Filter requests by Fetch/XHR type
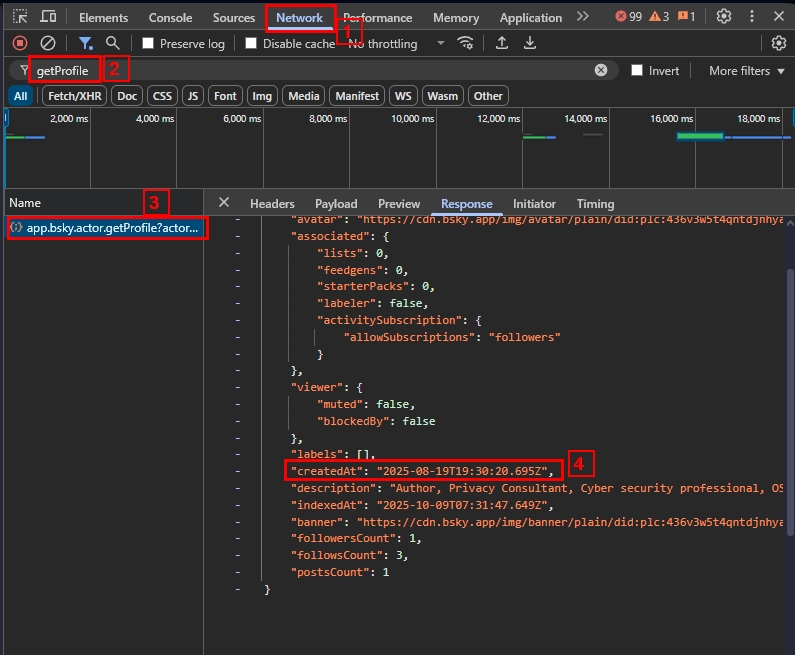The image size is (795, 655). (x=73, y=96)
